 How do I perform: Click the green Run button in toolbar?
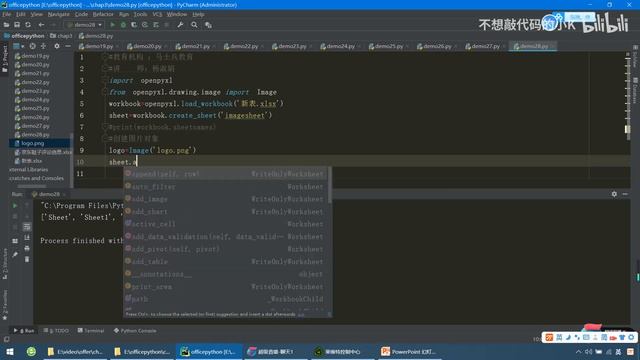[113, 25]
